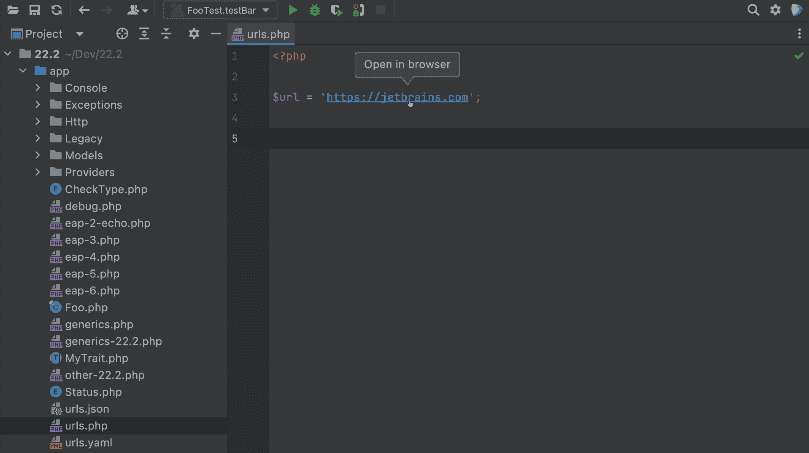Open the file/folder icon in toolbar

tap(13, 10)
